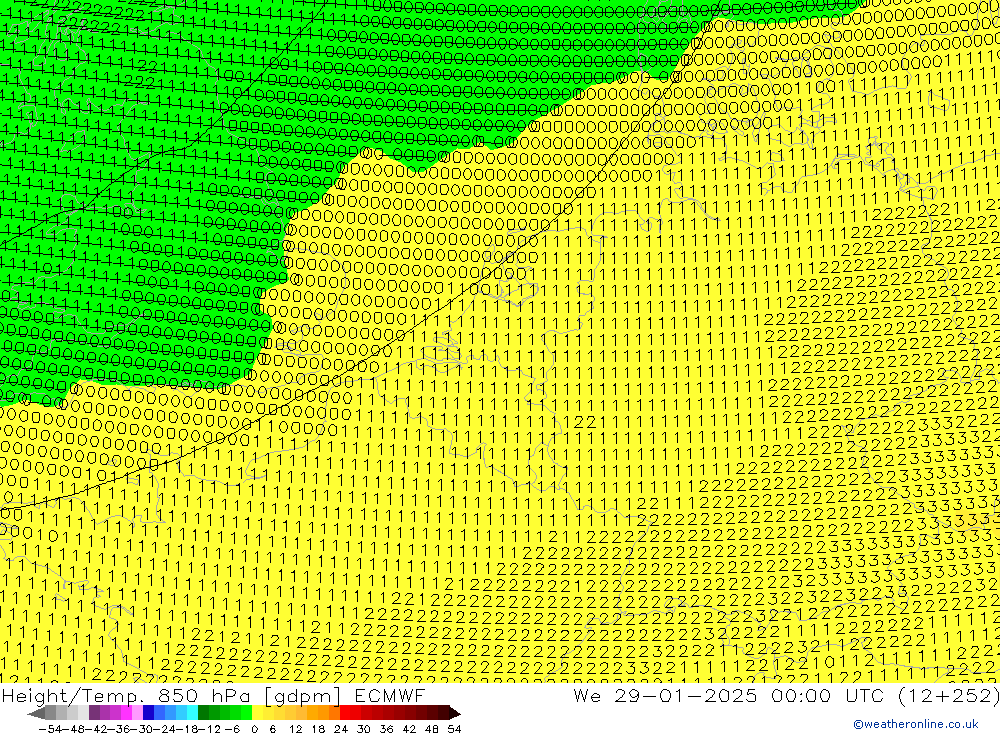Viewport: 1000px width, 733px height.
Task: Click the "48" label on the temperature scale
Action: point(432,729)
